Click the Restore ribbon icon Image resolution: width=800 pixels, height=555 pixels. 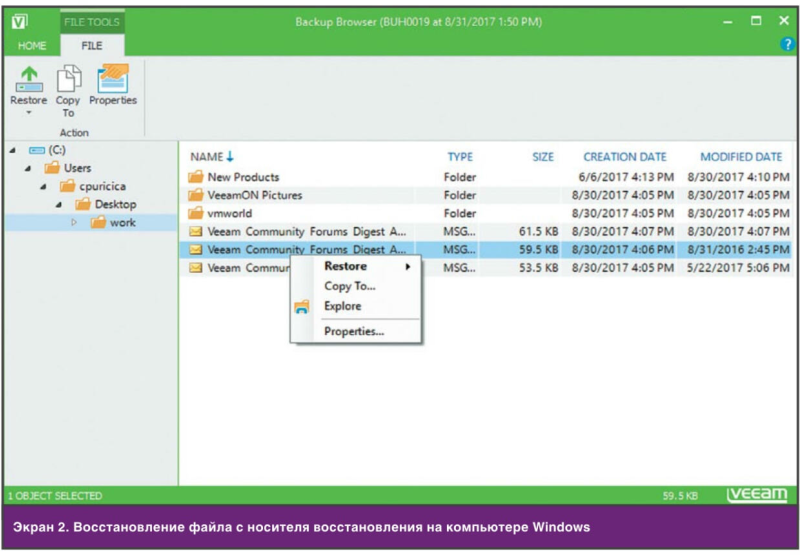tap(29, 79)
